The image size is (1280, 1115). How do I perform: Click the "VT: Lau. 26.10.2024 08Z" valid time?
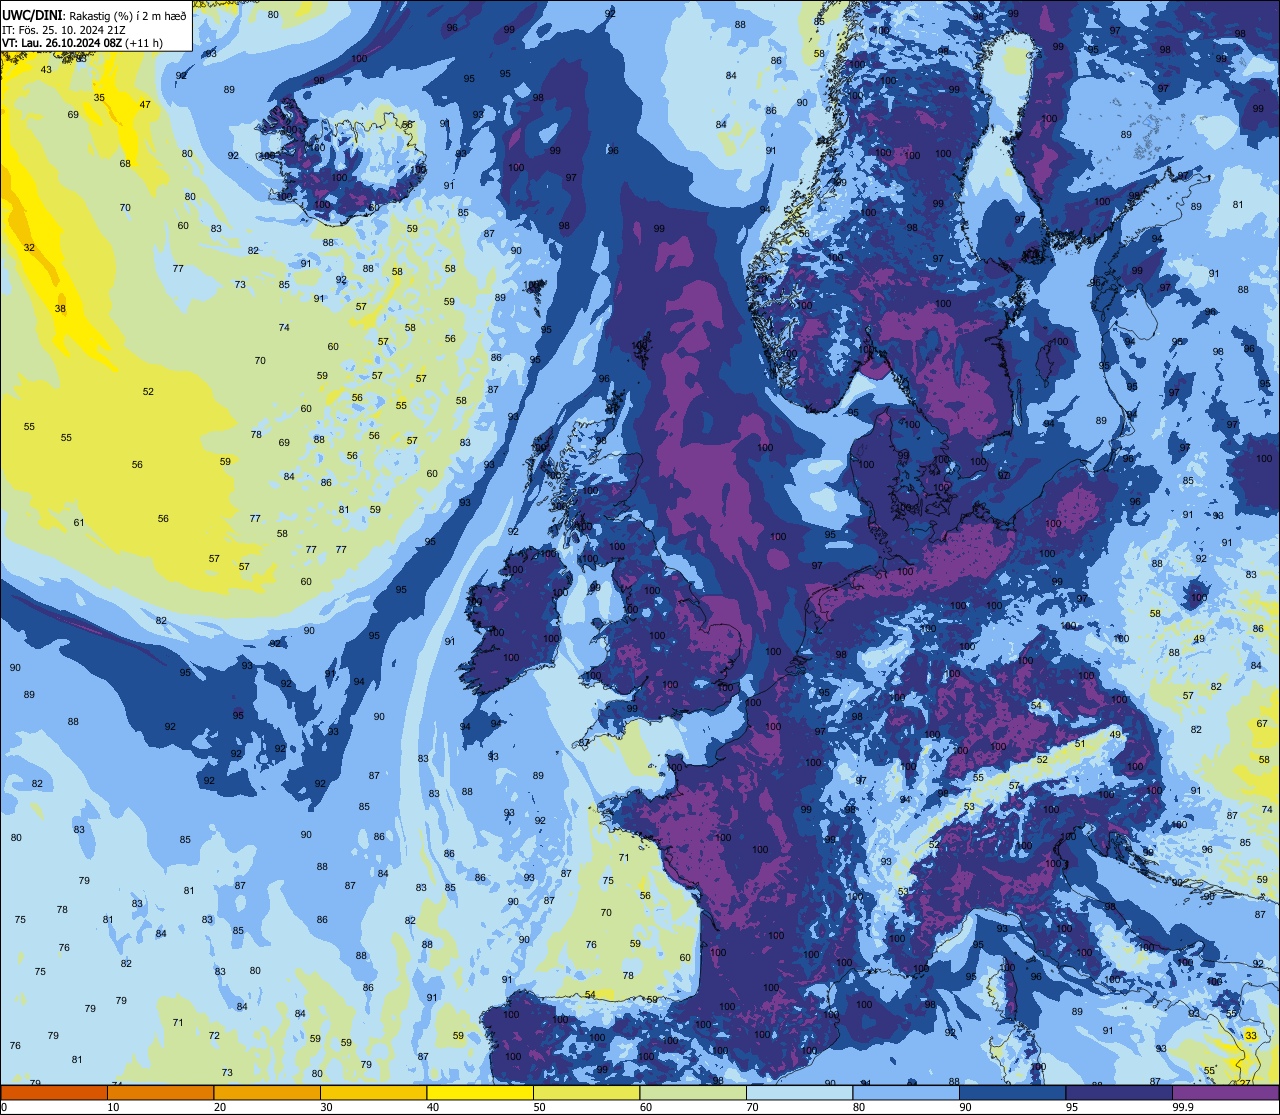tap(62, 43)
